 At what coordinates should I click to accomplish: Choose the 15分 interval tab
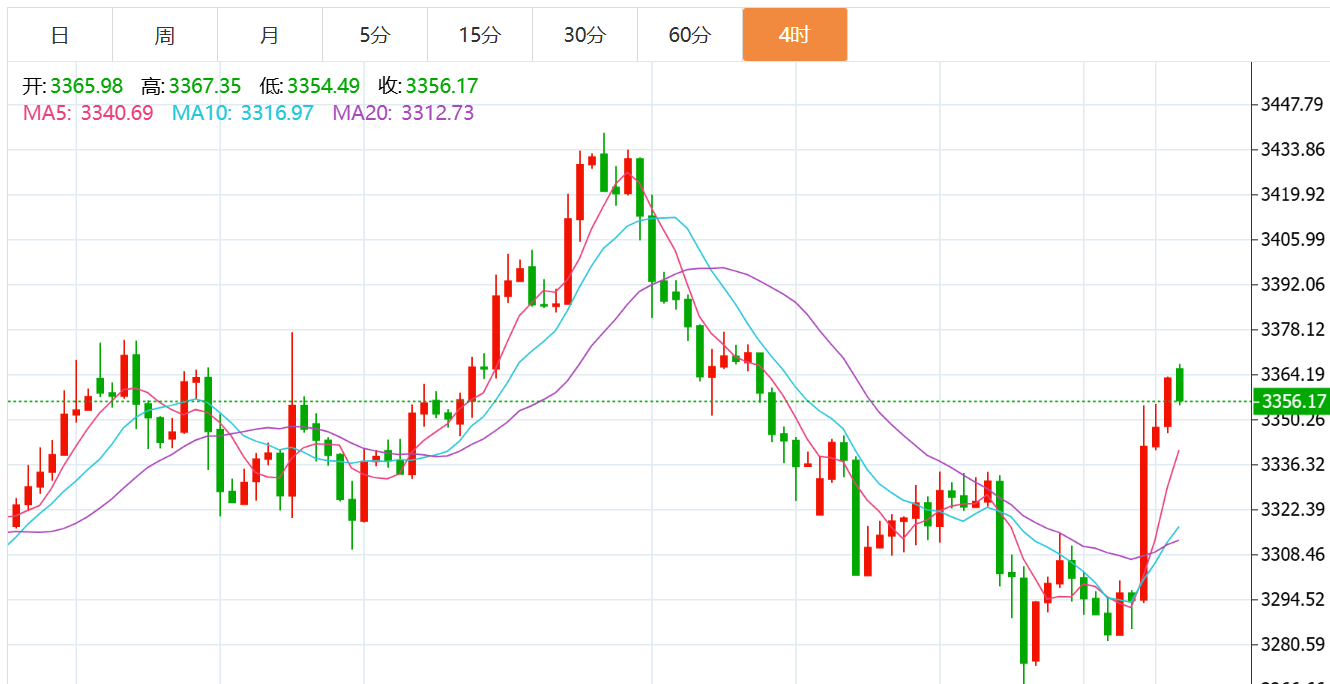pos(480,35)
